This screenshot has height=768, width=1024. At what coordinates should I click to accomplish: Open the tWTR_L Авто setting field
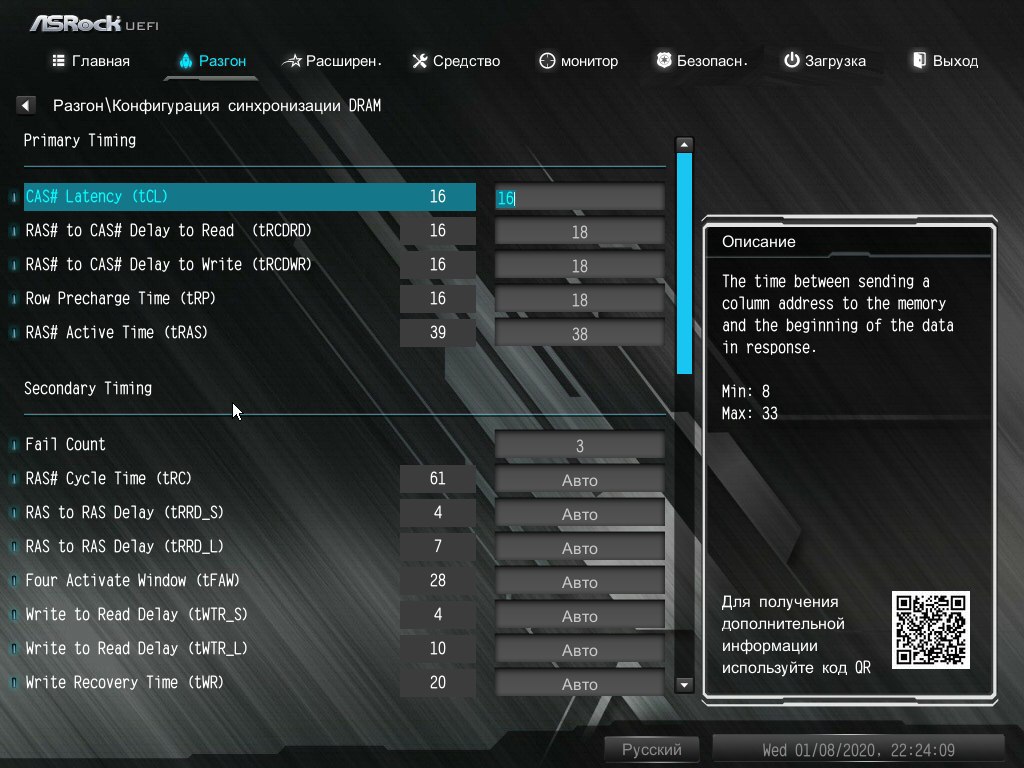[579, 649]
